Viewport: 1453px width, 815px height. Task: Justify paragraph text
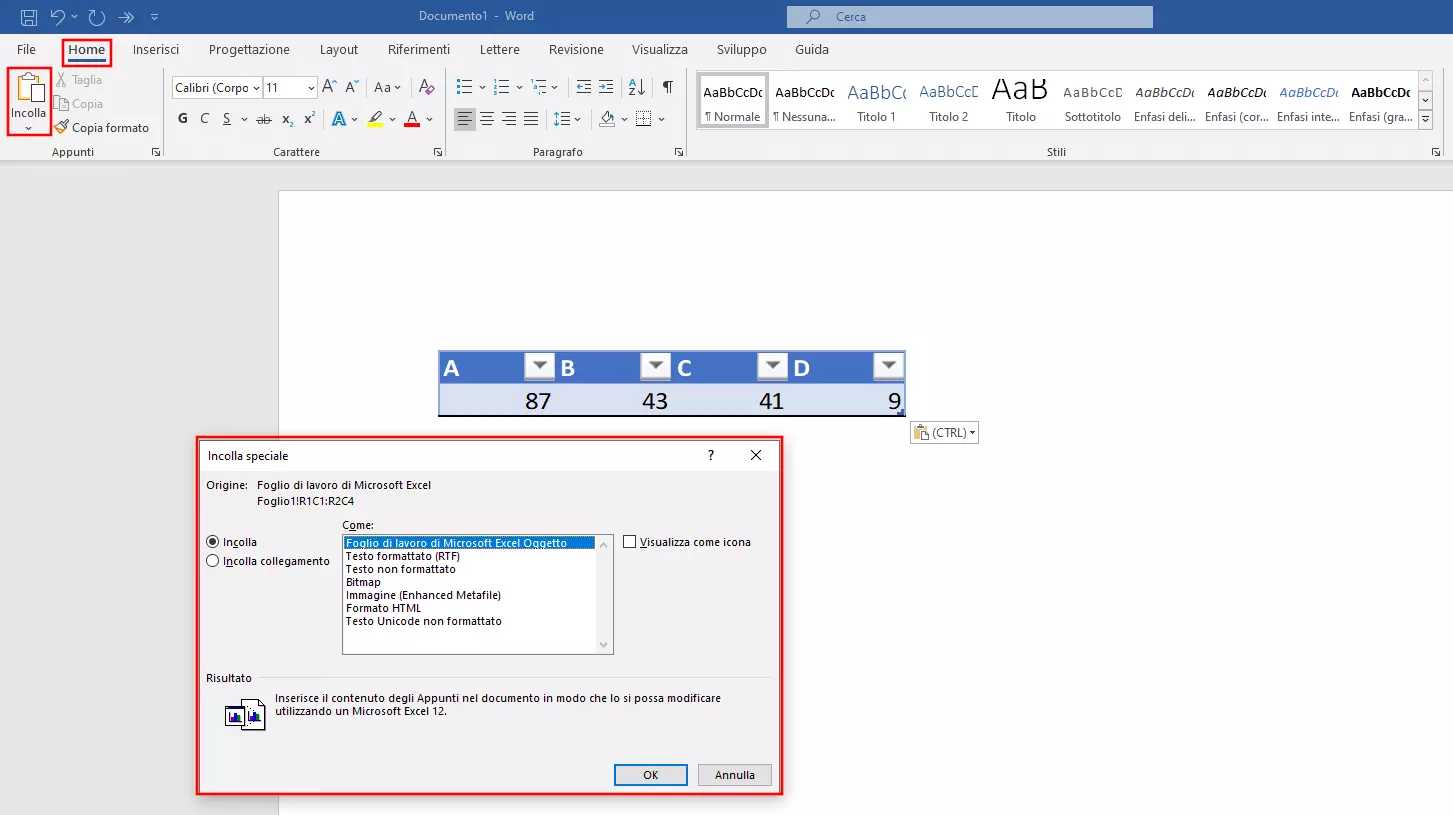pos(531,119)
